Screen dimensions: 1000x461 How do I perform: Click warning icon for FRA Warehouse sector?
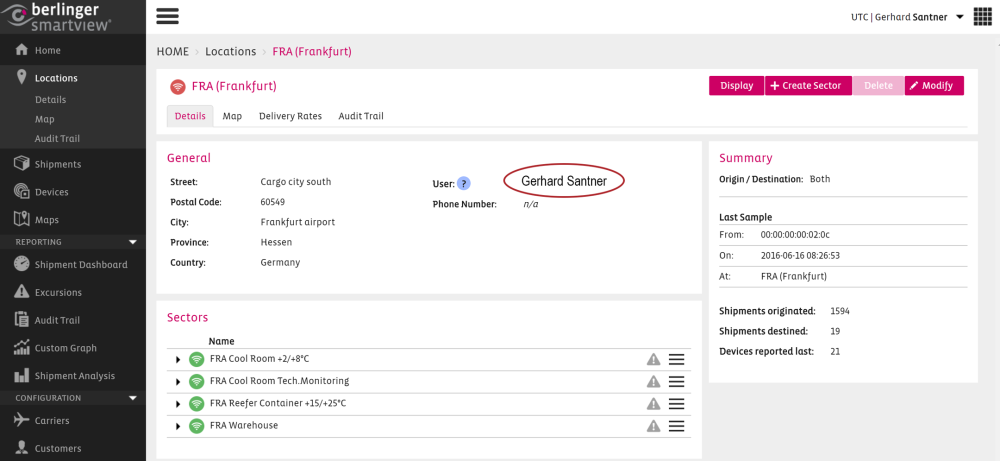coord(653,426)
